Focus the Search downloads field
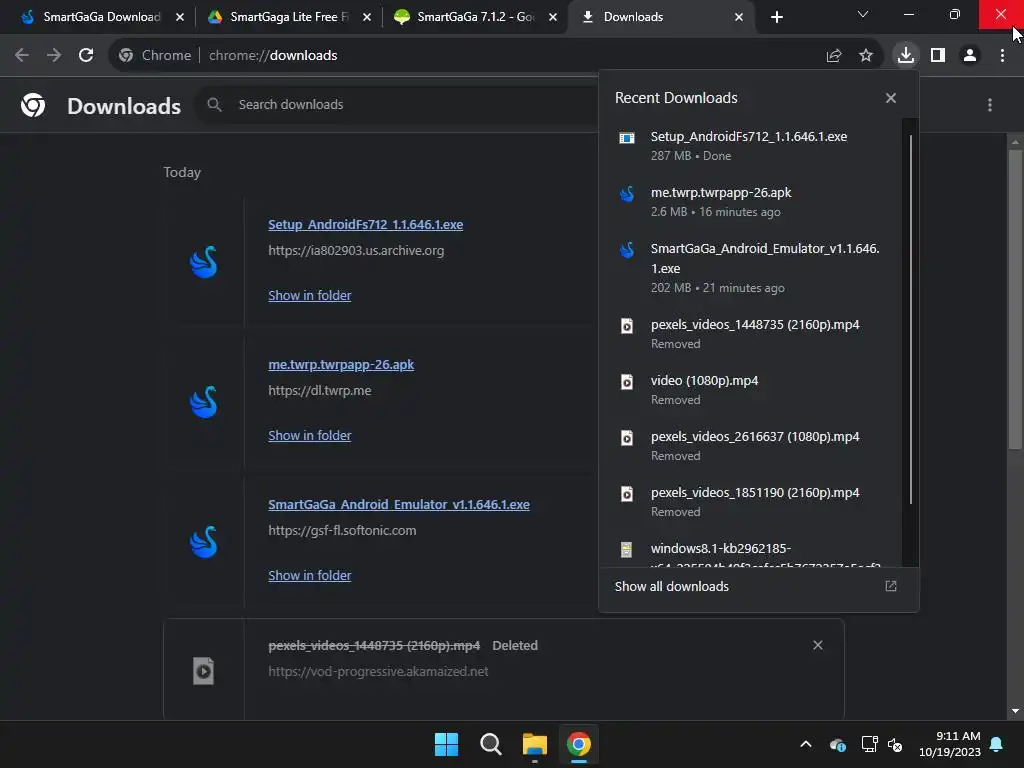 coord(398,104)
